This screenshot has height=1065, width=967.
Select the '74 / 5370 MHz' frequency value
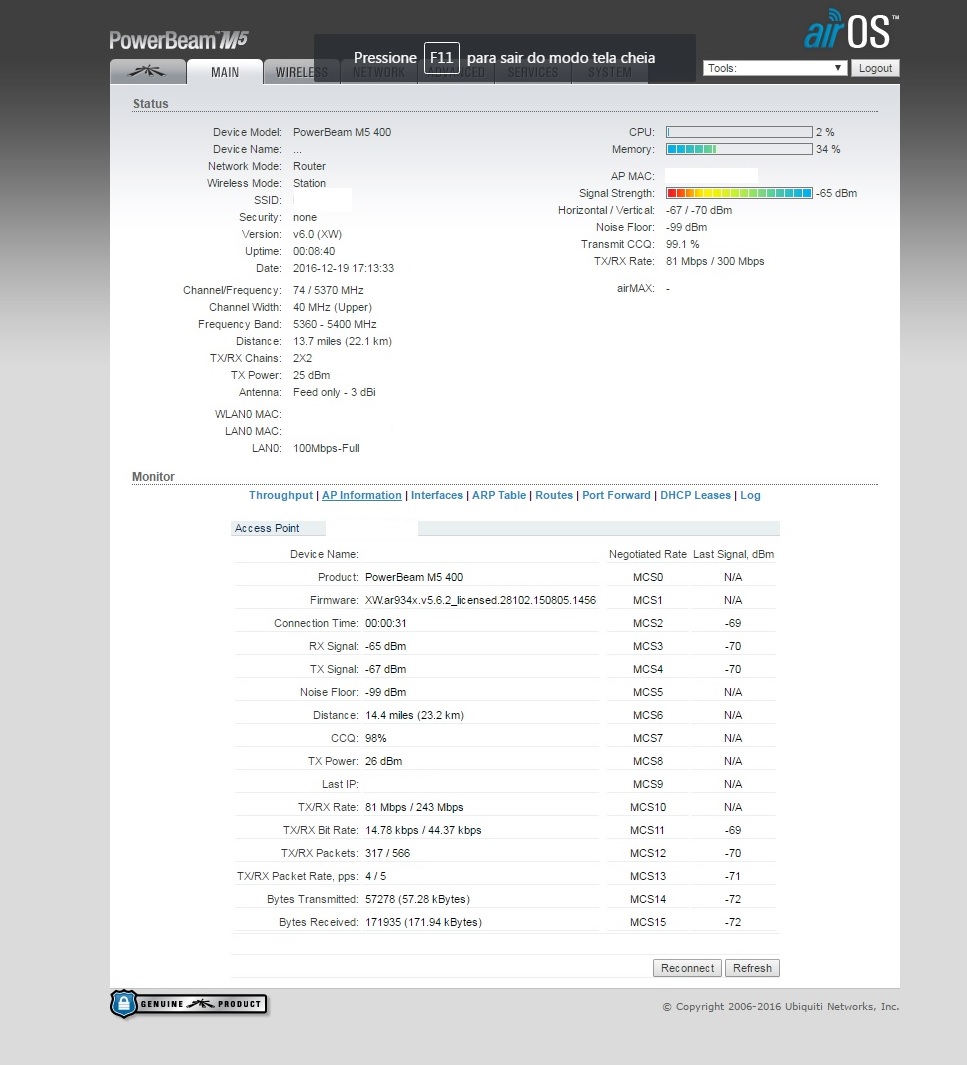[x=328, y=290]
